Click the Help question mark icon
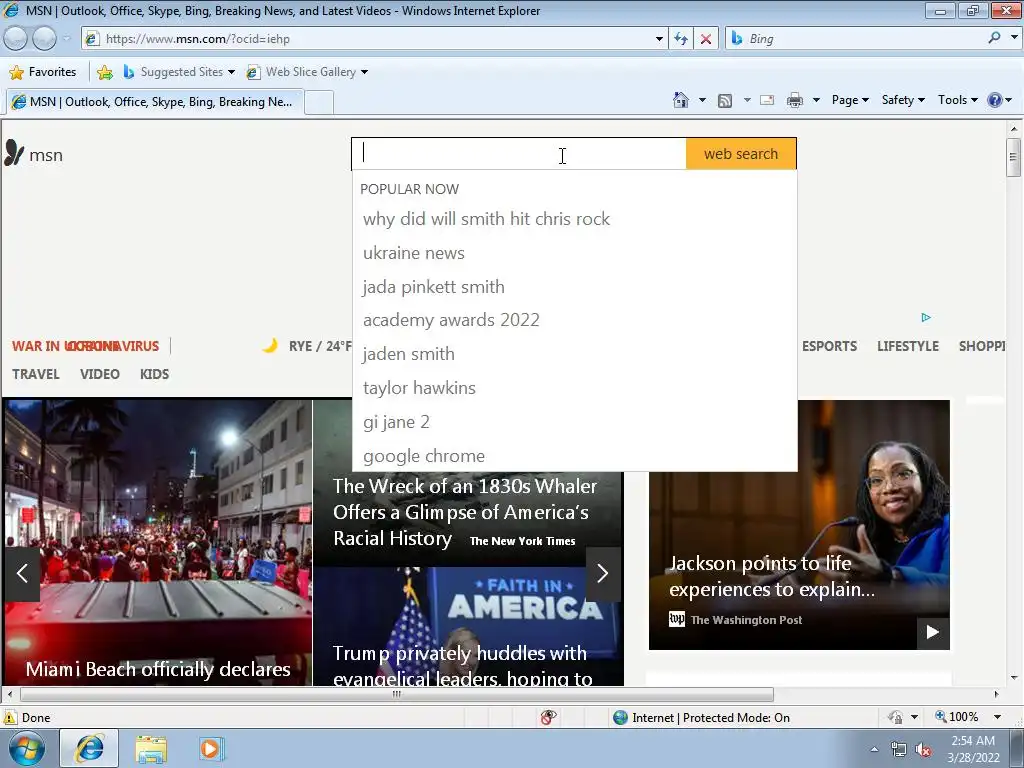 [x=995, y=100]
